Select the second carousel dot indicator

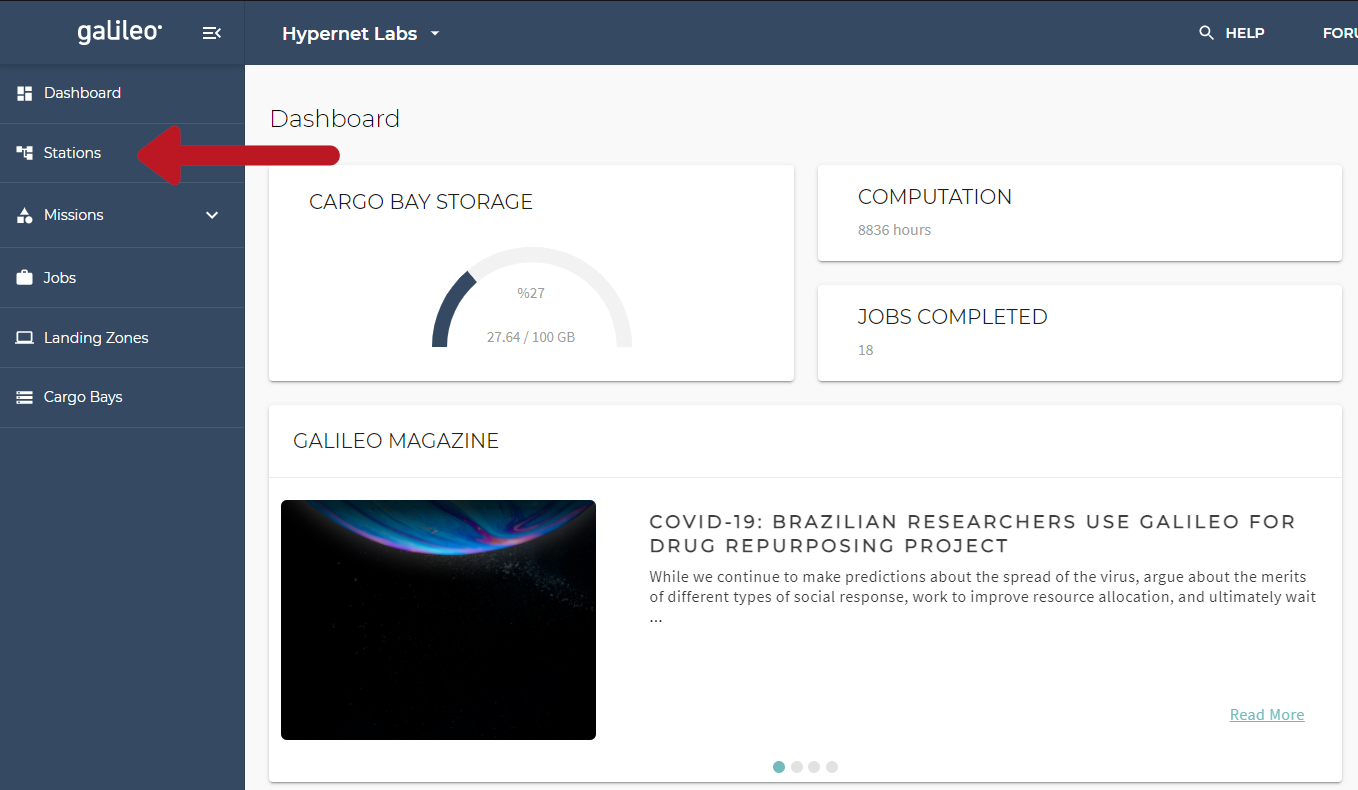click(797, 767)
